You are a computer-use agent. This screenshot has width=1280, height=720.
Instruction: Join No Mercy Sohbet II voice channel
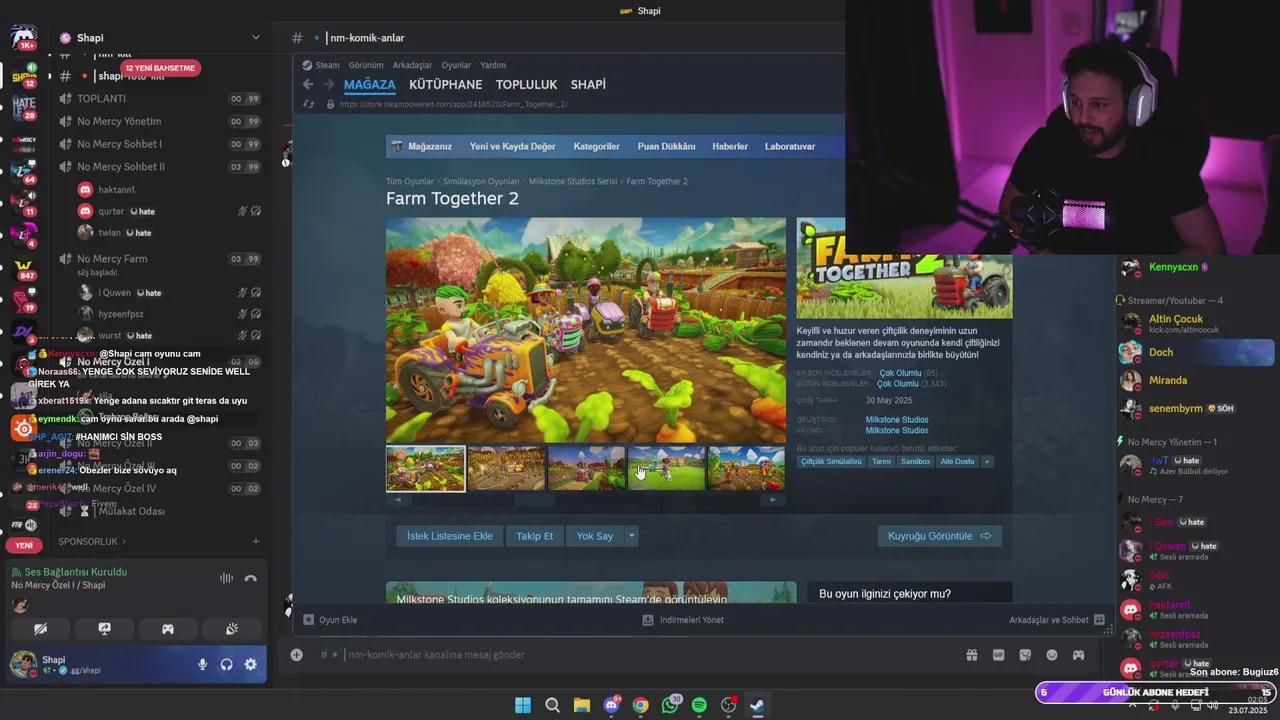point(158,167)
